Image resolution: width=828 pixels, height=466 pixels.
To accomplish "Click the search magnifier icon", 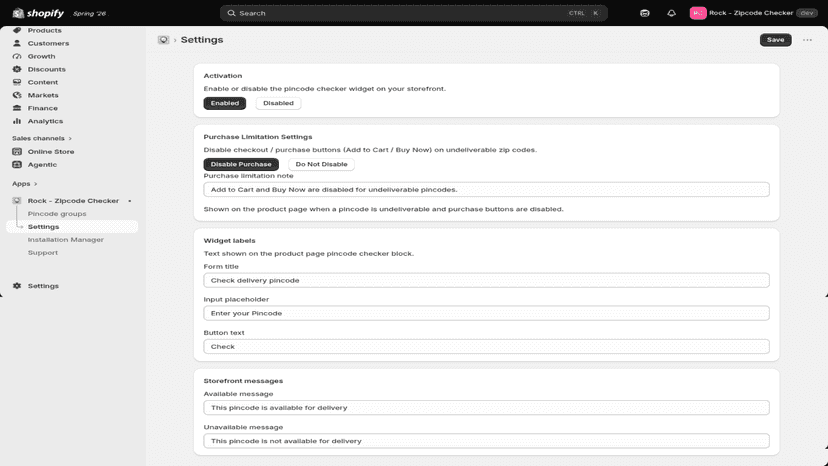I will click(231, 13).
